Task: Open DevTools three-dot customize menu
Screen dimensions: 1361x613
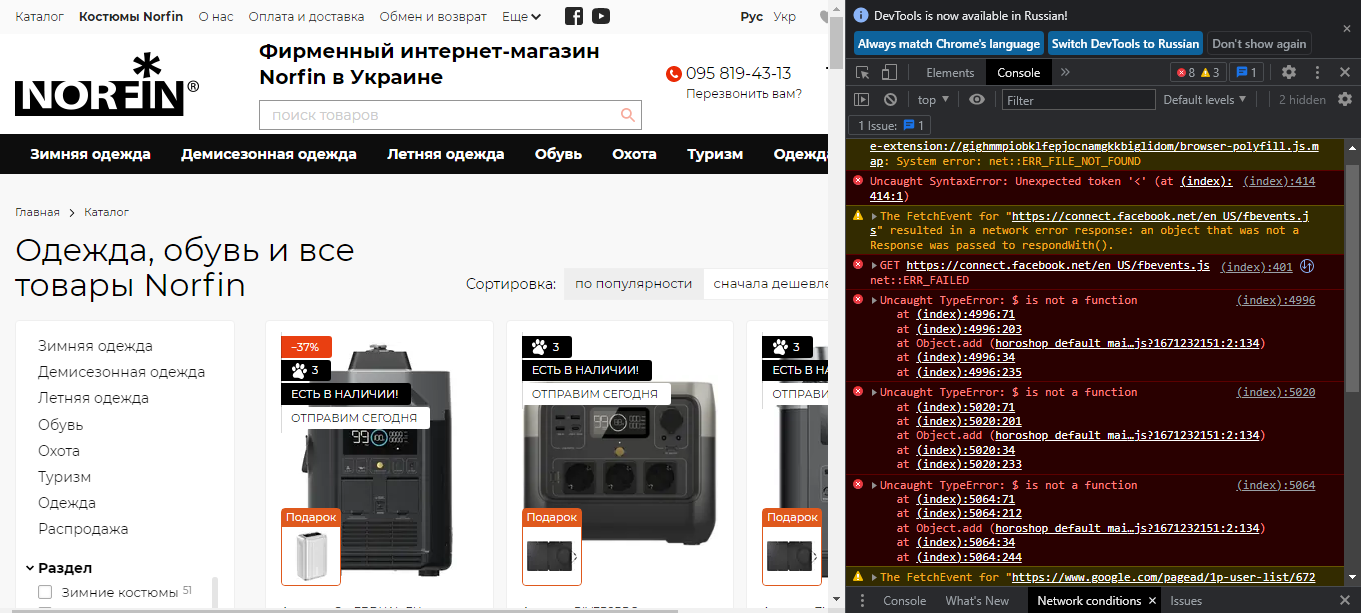Action: click(1318, 72)
